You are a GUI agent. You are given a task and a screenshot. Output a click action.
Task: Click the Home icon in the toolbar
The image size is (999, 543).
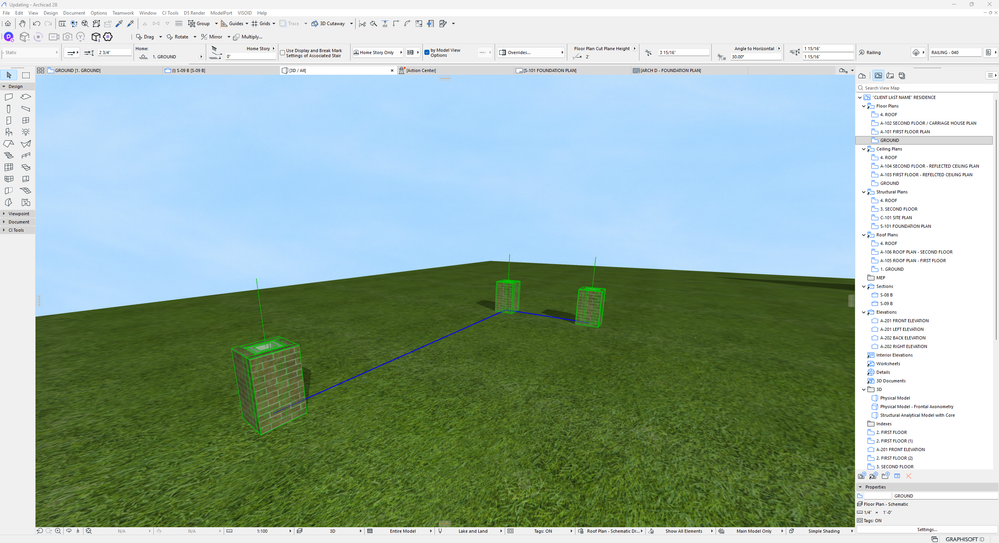pos(8,24)
